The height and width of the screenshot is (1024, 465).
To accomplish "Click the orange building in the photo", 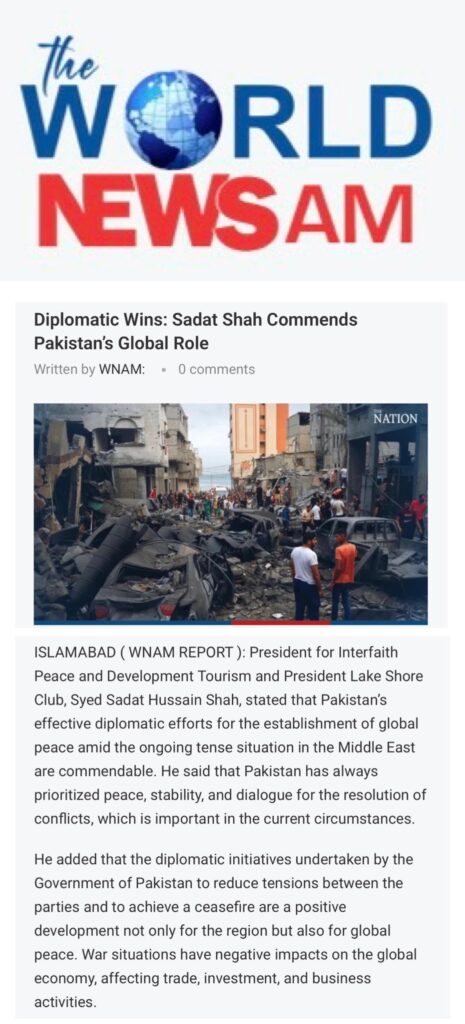I will [259, 439].
